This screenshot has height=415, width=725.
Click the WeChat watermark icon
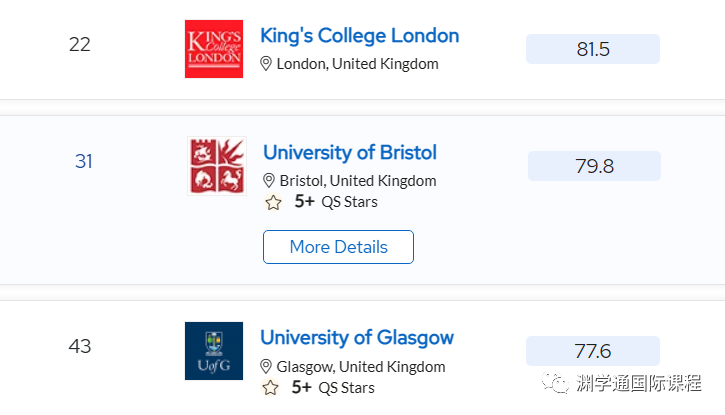555,383
